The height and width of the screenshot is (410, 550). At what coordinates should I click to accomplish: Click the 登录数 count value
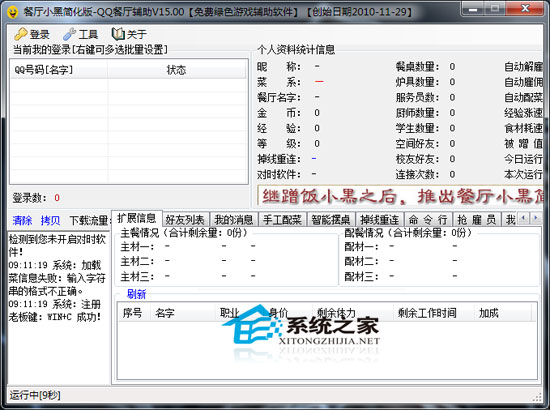pos(57,198)
